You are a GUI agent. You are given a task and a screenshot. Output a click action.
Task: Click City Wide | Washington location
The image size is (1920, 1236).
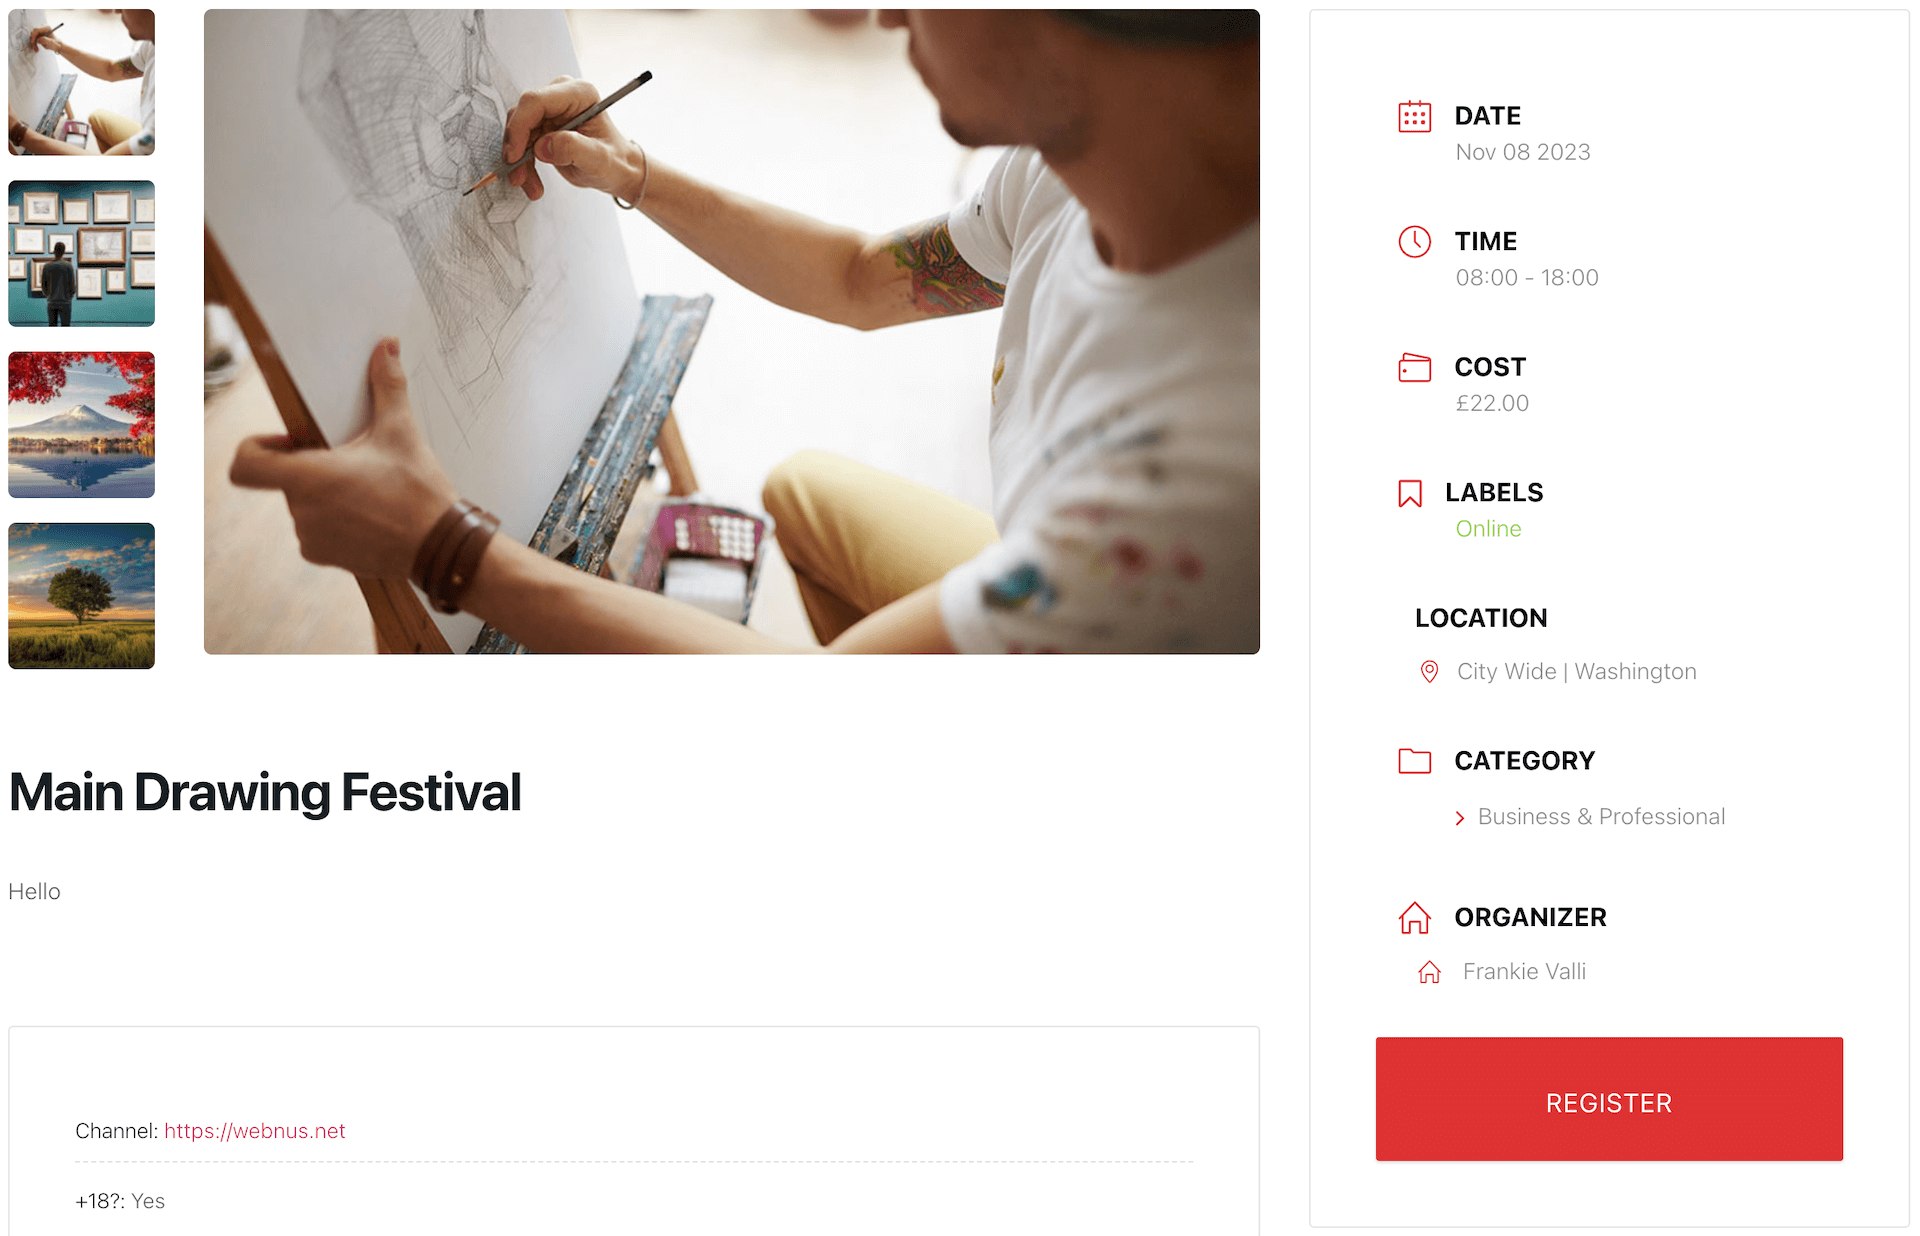click(x=1576, y=672)
